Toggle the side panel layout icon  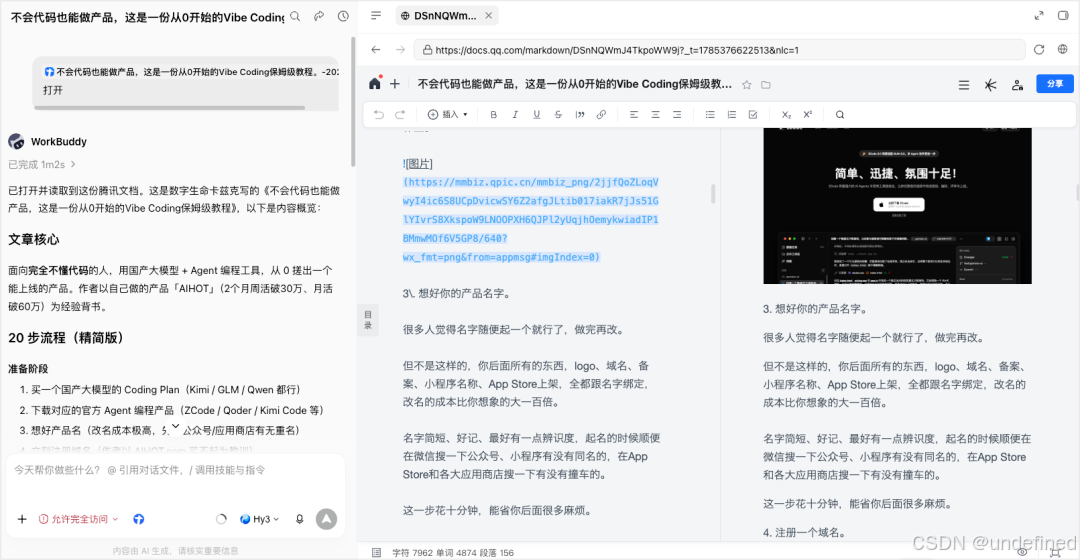click(1063, 15)
